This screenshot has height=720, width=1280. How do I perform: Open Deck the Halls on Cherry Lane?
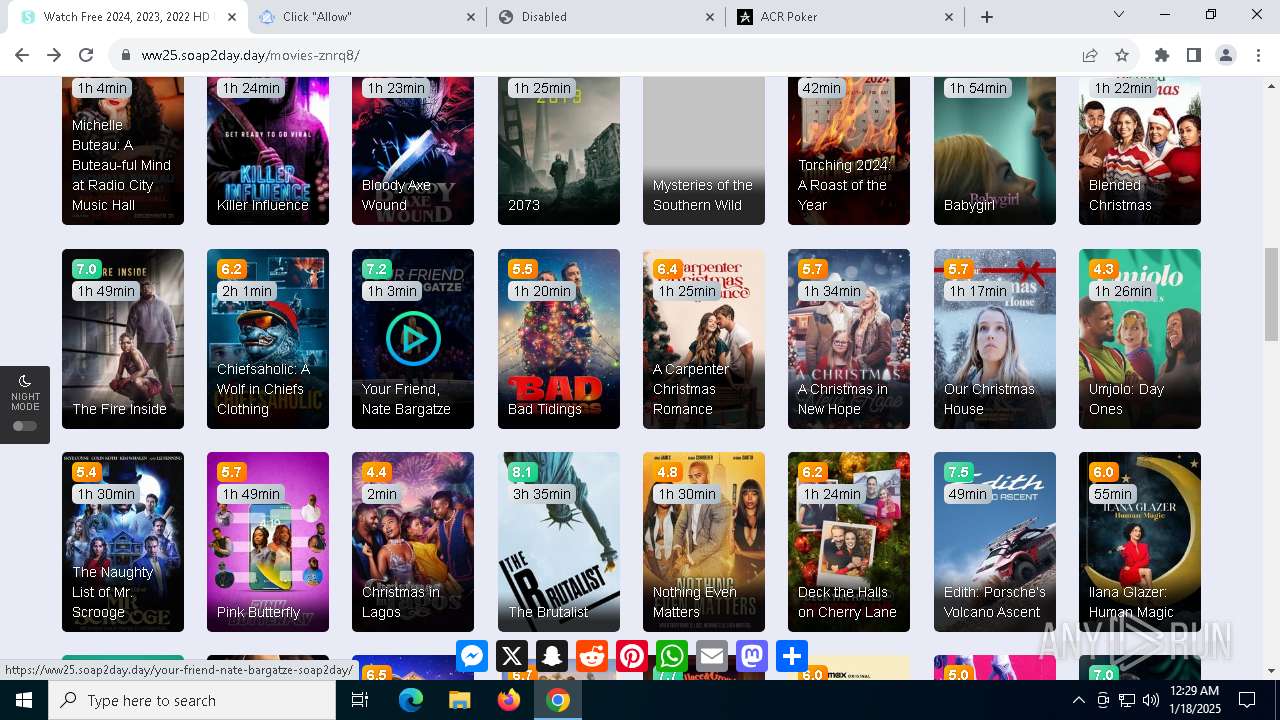click(x=849, y=542)
